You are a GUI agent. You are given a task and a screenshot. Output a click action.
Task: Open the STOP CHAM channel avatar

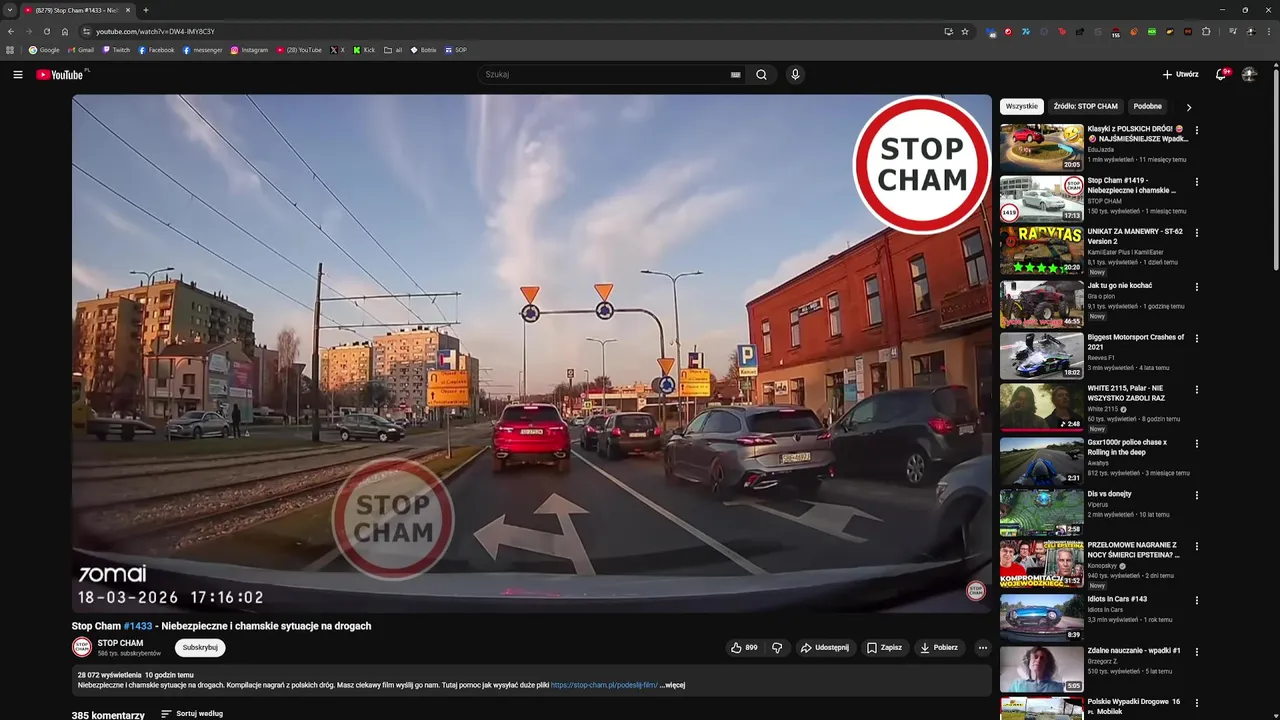pos(82,647)
